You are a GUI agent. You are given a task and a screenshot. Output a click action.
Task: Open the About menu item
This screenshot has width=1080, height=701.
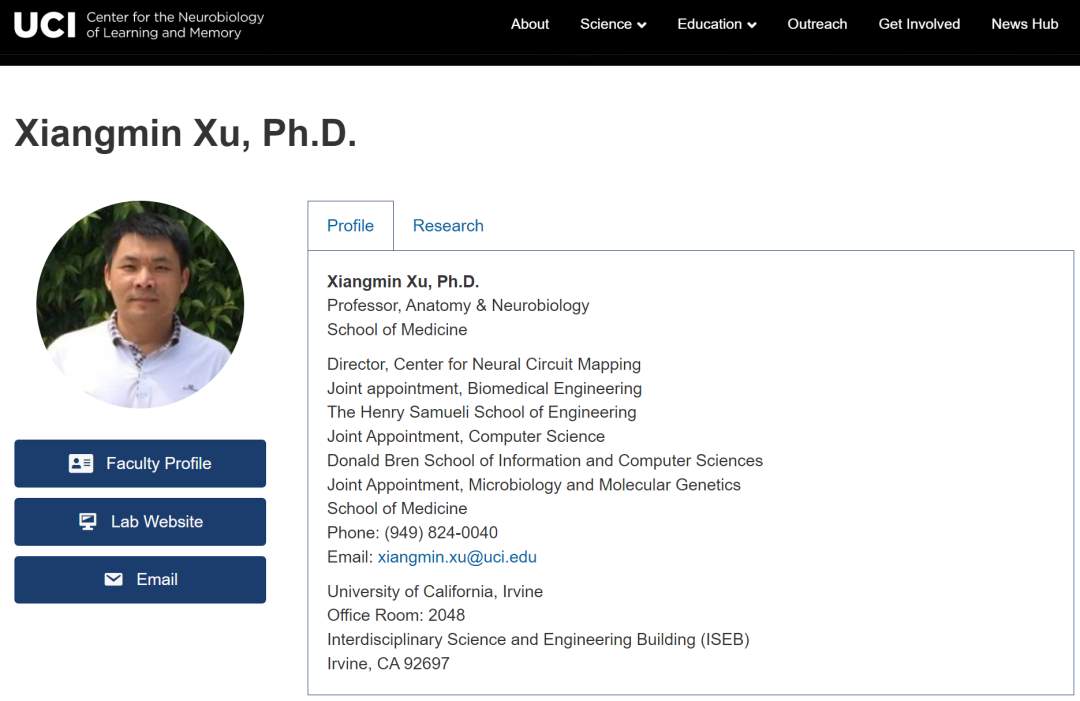click(530, 24)
